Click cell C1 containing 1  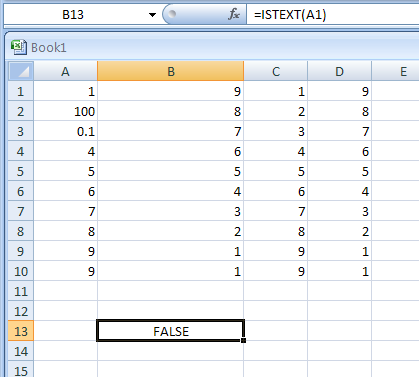276,91
